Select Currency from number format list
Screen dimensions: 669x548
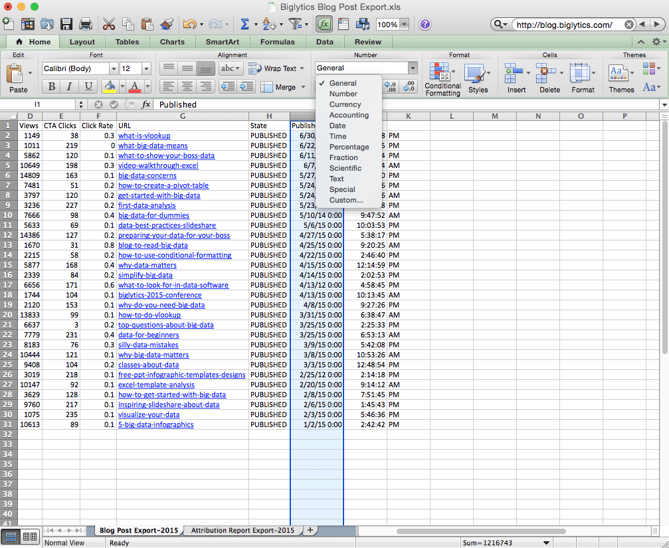345,104
